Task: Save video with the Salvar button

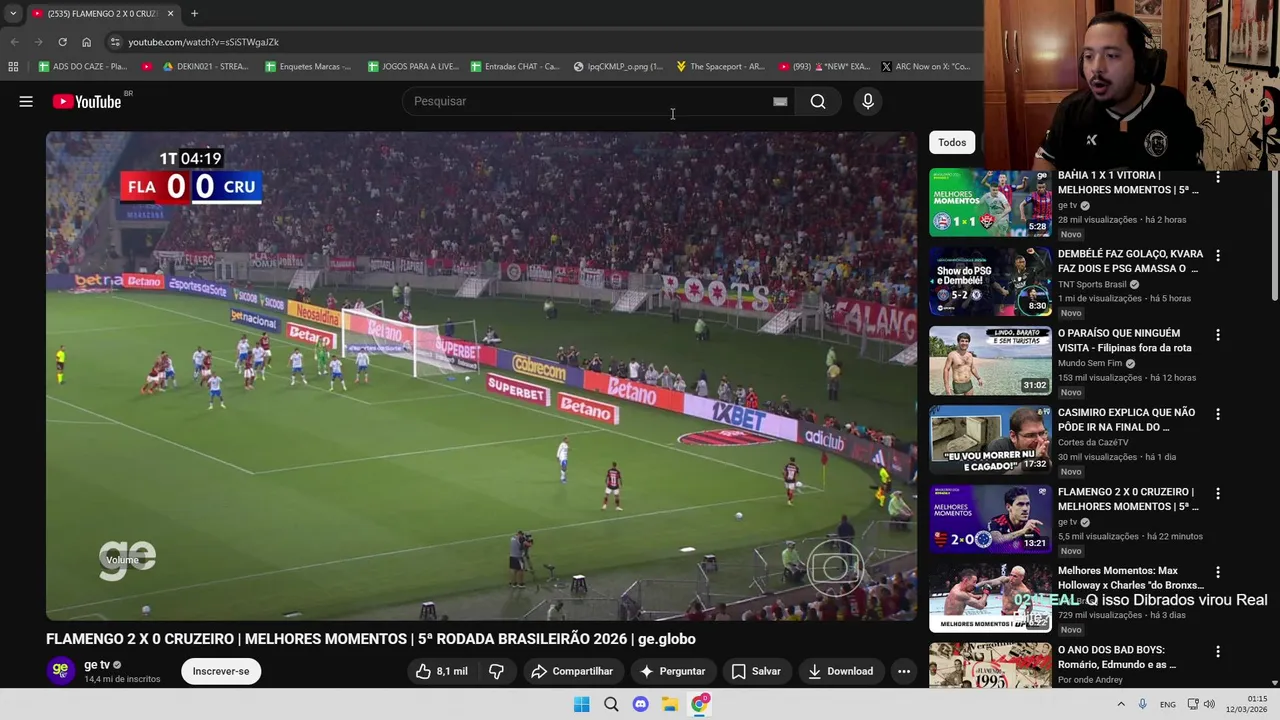Action: 756,671
